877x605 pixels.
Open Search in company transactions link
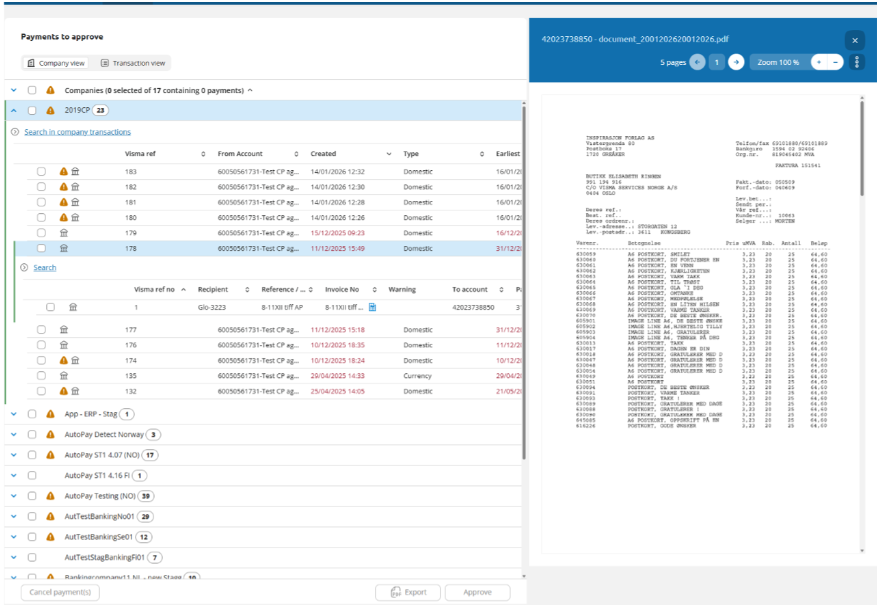pos(77,132)
